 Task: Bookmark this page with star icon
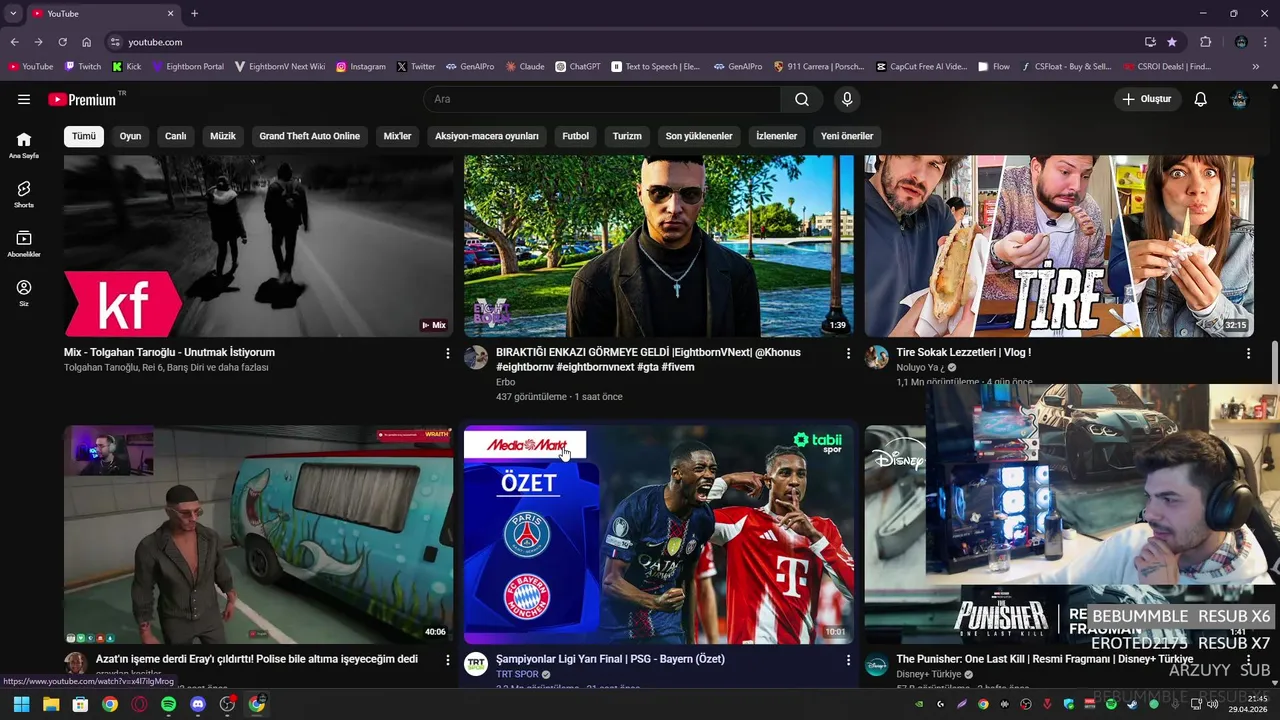click(1172, 42)
